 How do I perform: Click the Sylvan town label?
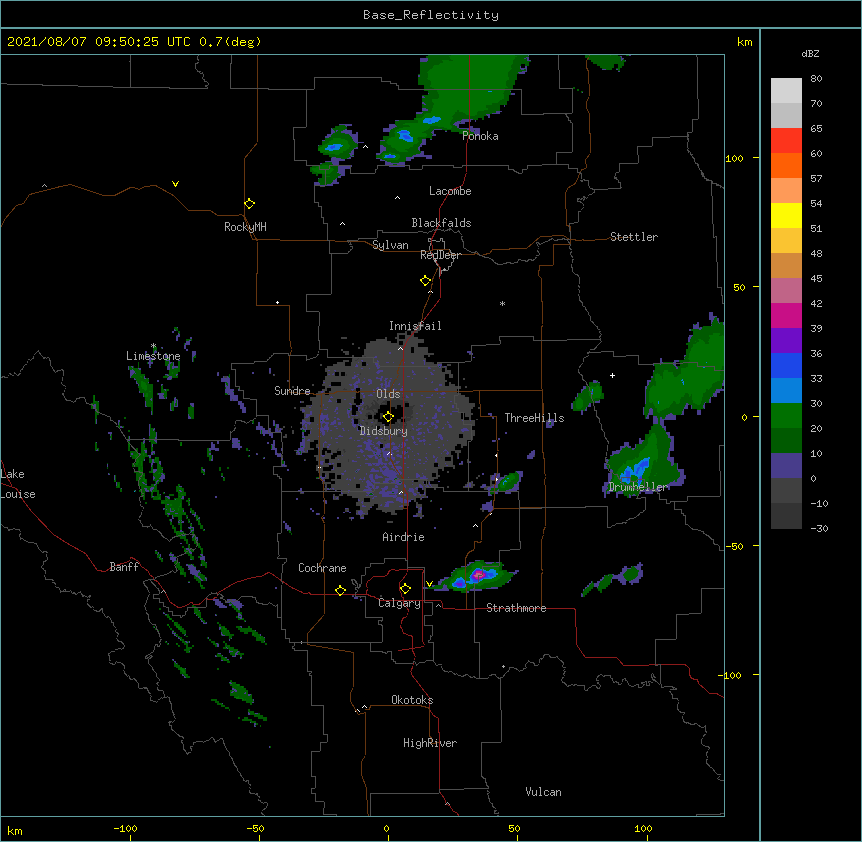390,245
